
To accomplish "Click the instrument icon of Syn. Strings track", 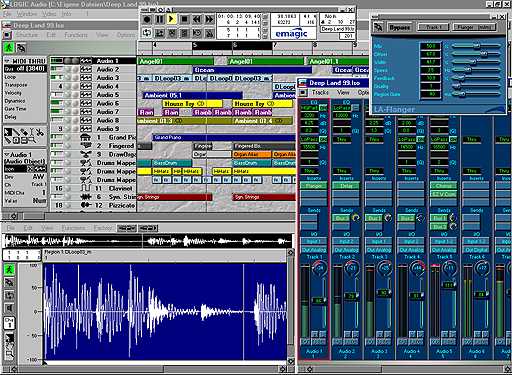I will (x=86, y=197).
